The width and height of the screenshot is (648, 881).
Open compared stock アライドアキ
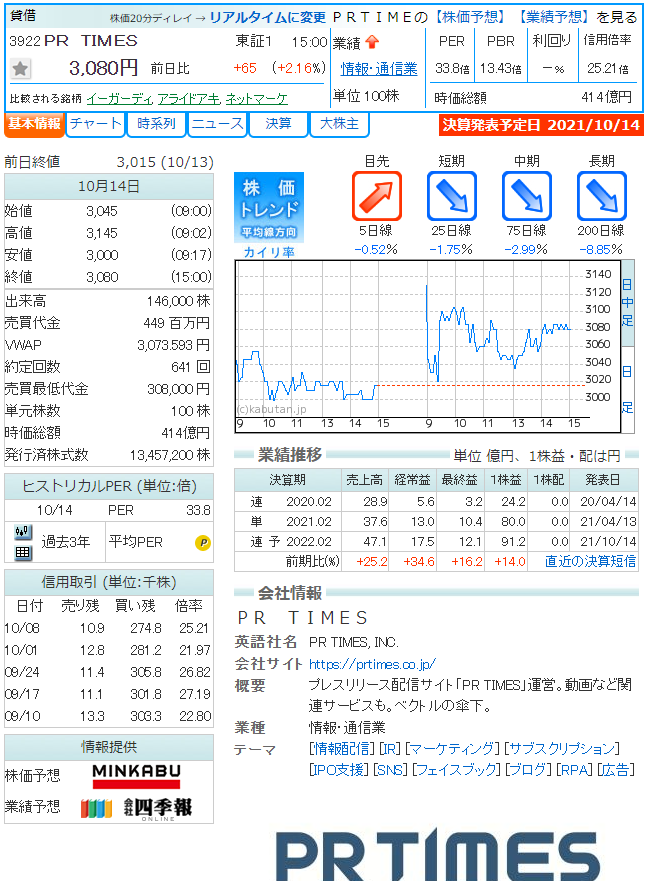189,99
